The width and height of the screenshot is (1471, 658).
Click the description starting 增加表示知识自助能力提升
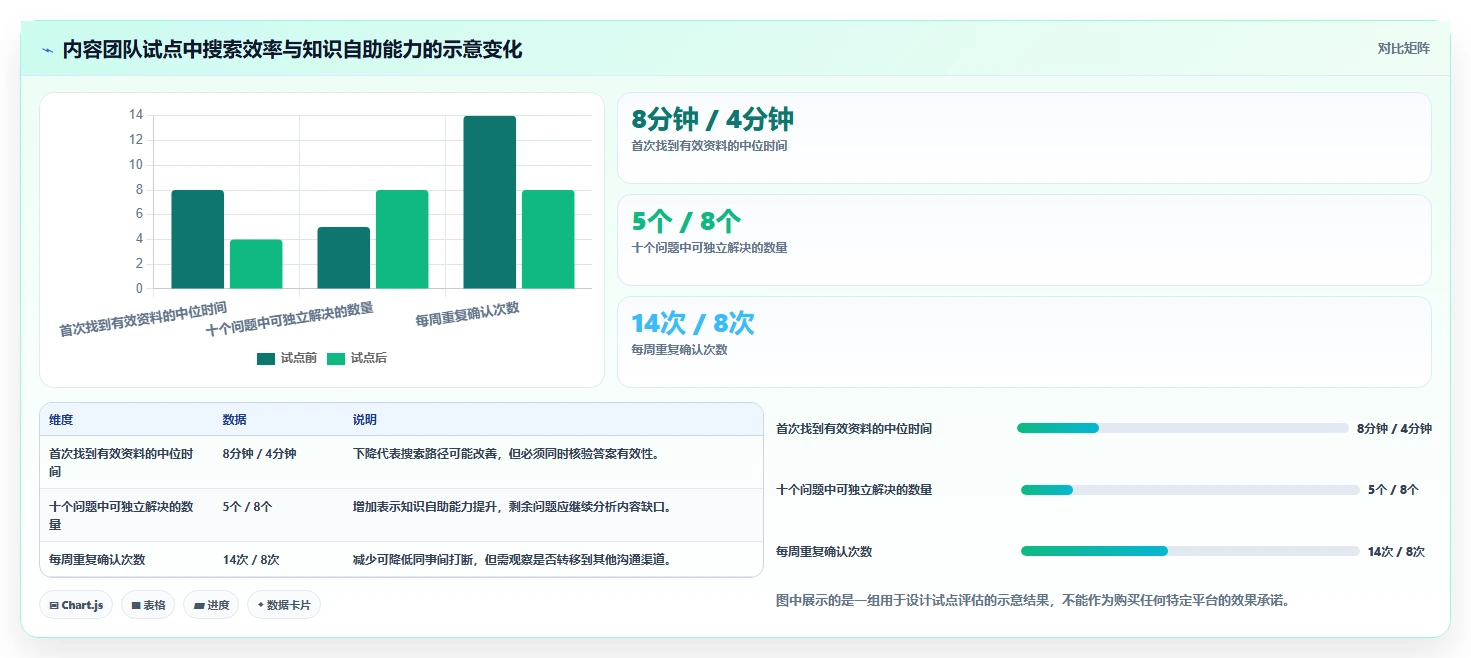coord(512,506)
